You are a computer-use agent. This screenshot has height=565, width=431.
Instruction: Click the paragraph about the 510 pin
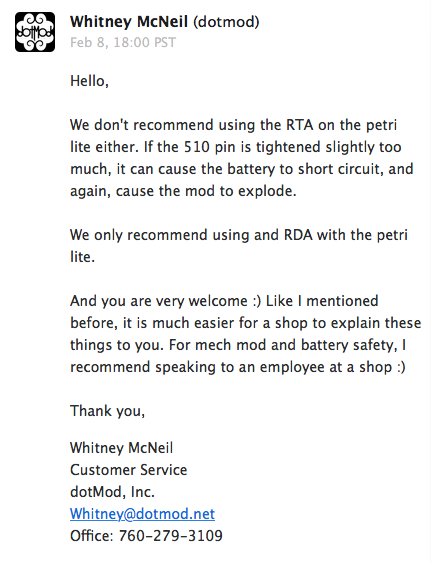pos(241,158)
